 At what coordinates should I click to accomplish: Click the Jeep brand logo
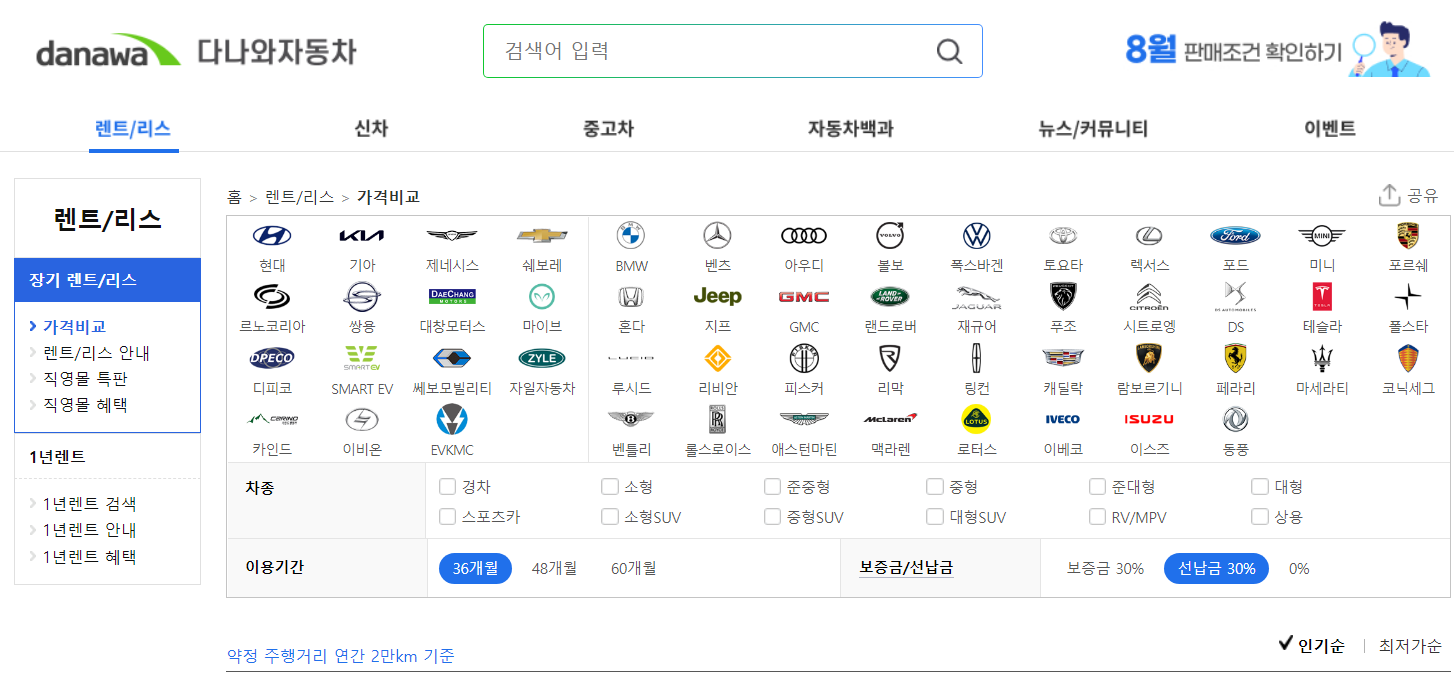click(x=717, y=297)
